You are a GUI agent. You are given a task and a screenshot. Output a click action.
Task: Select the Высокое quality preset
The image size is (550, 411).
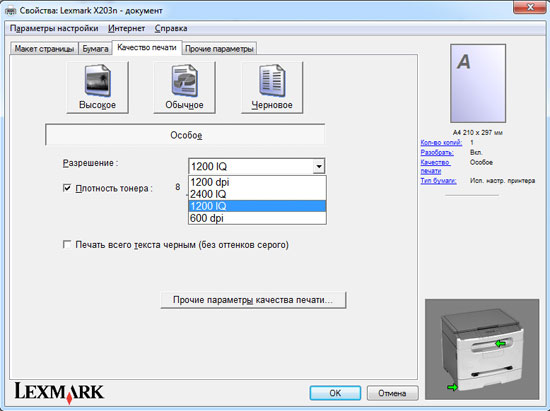tap(98, 87)
